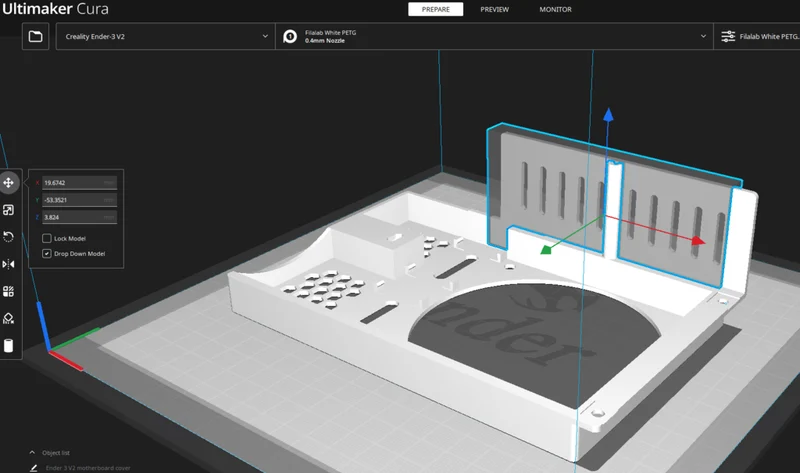The width and height of the screenshot is (800, 473).
Task: Select the Rotate tool
Action: [x=9, y=237]
